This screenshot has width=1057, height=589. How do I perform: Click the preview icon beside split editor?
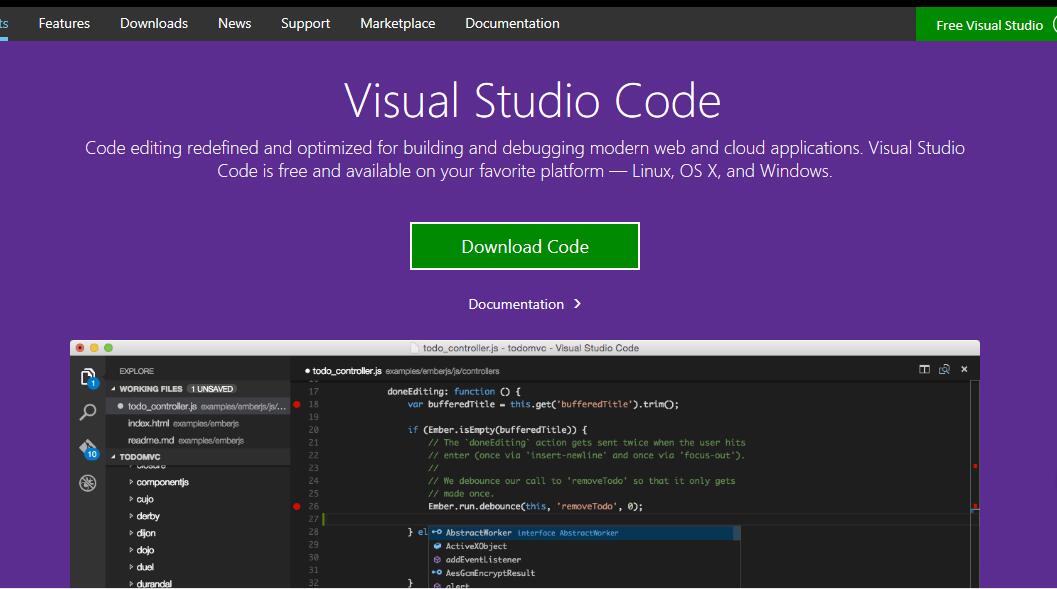944,369
